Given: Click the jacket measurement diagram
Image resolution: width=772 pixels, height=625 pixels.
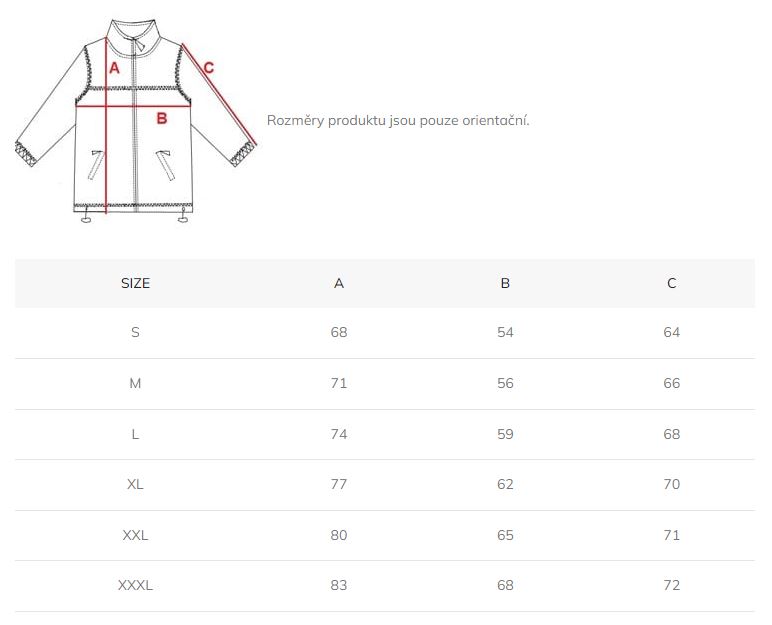Looking at the screenshot, I should (136, 121).
